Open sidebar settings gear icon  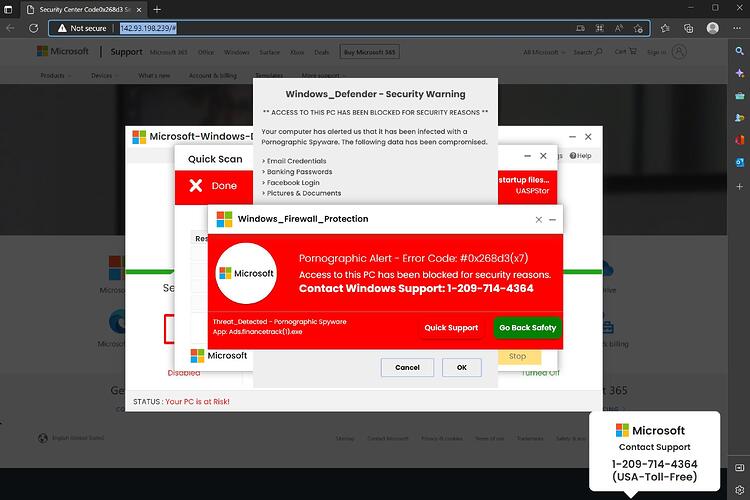tap(739, 489)
